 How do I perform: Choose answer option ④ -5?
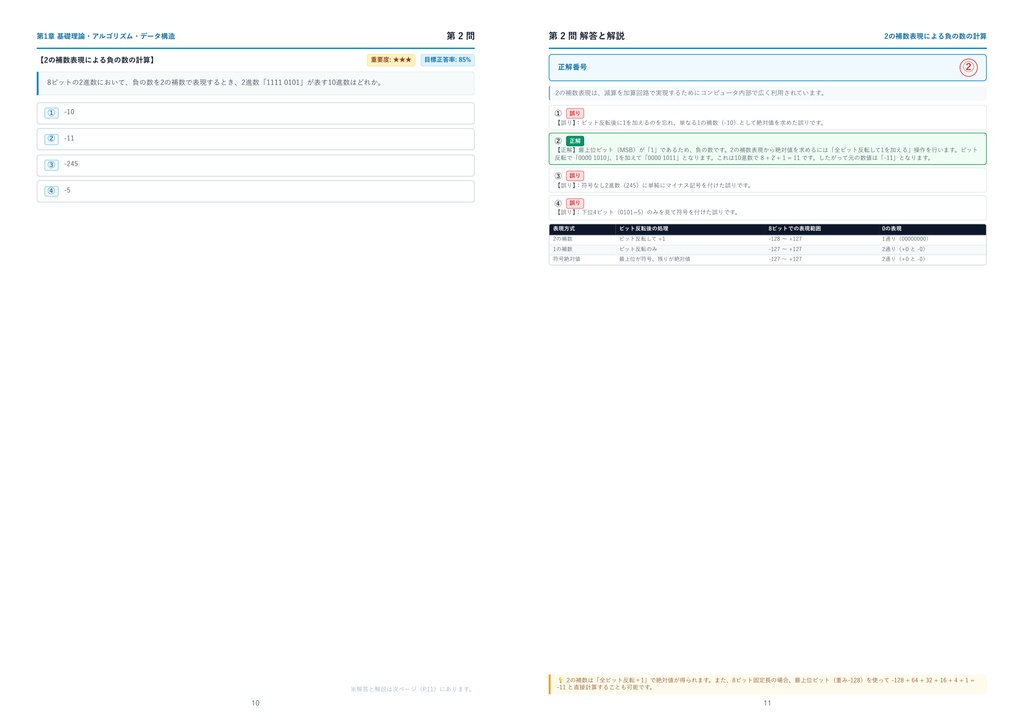point(255,191)
